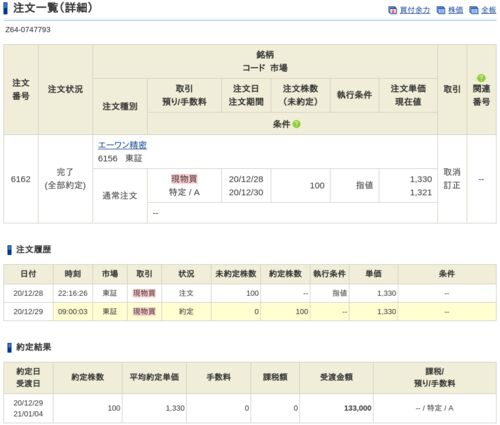Select the 133,000 受渡金額 value
This screenshot has width=500, height=425.
(x=358, y=408)
